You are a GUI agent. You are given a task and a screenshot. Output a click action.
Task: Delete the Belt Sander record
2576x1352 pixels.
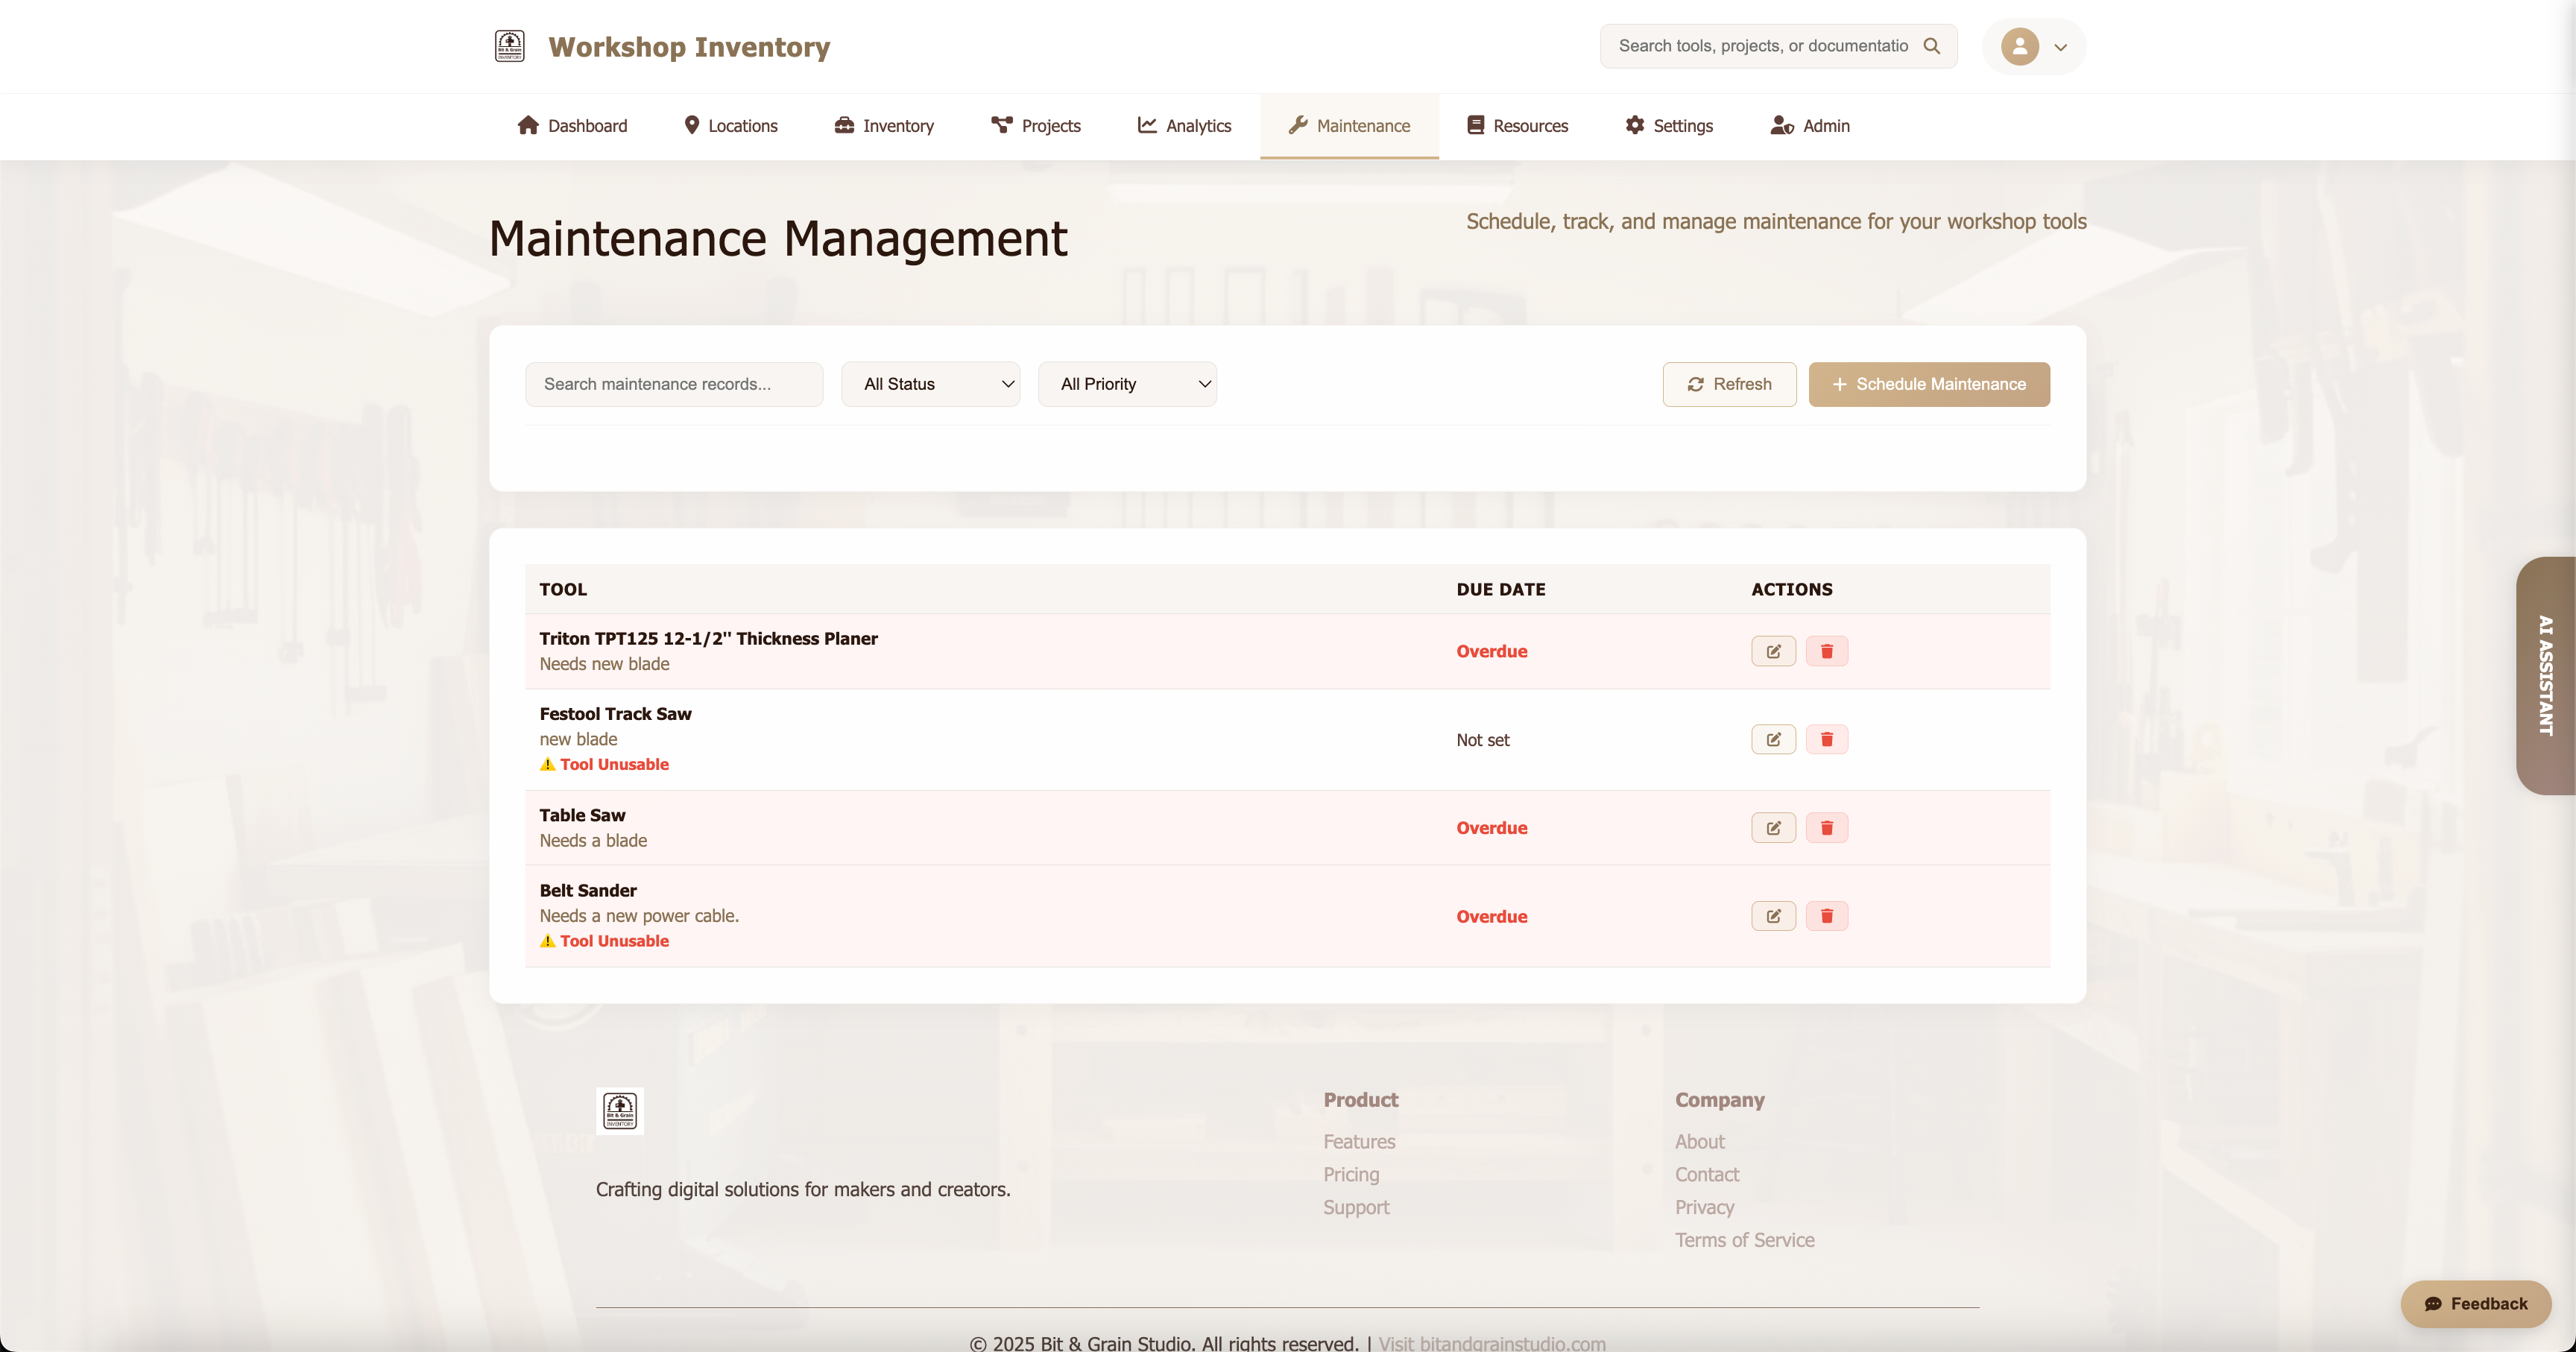[1827, 915]
